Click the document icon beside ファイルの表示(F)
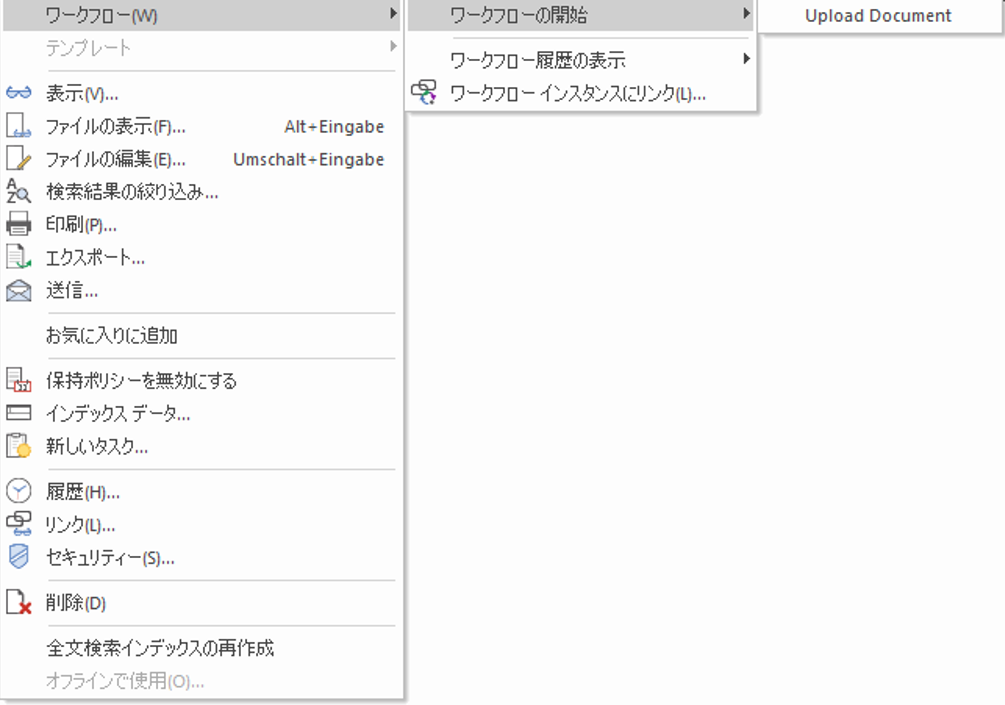This screenshot has width=1005, height=705. coord(18,126)
